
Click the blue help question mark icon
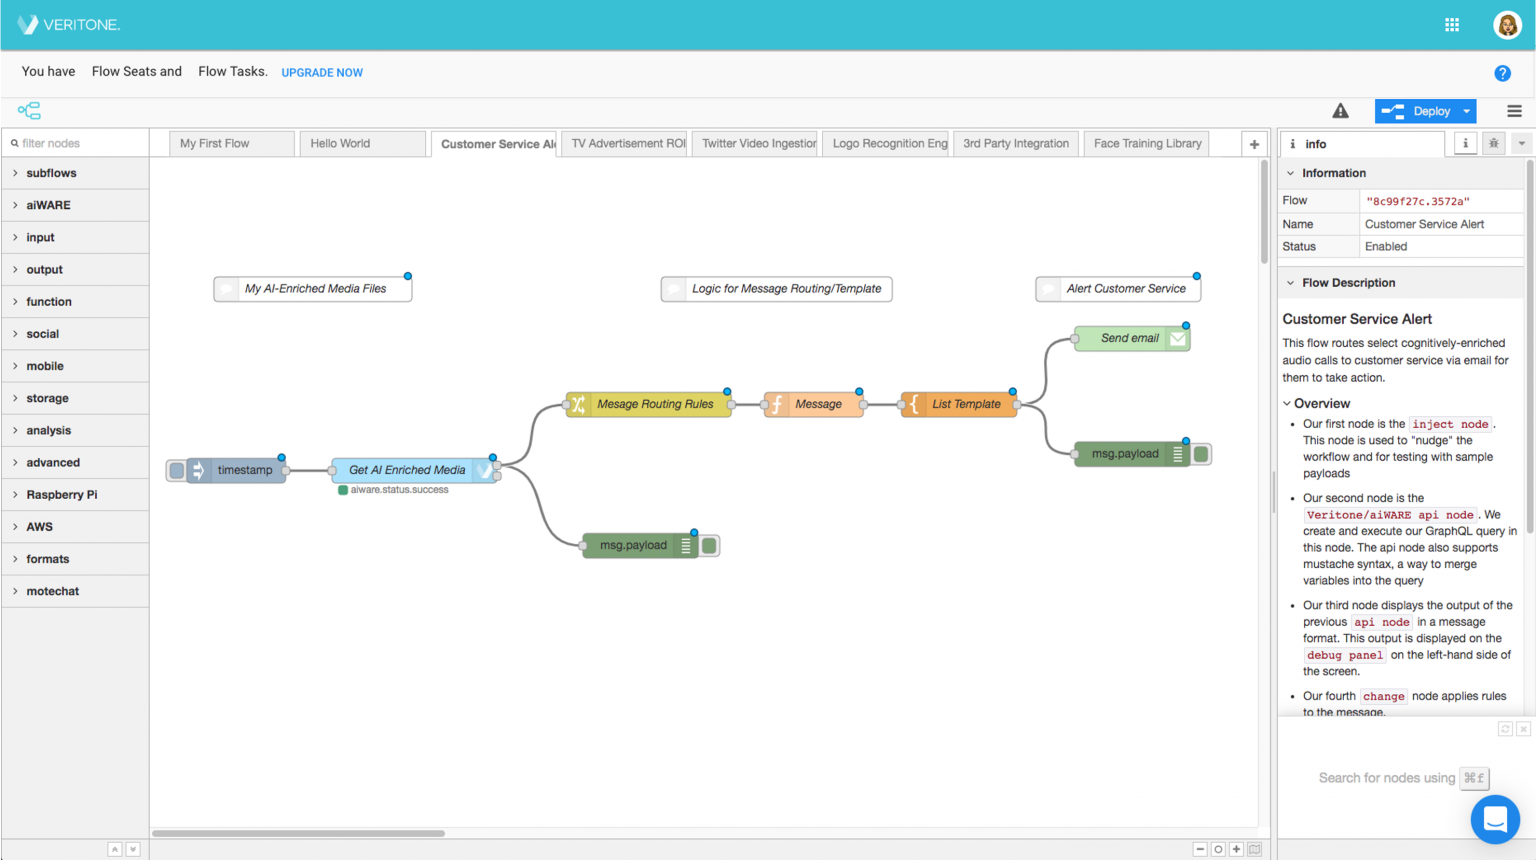(1502, 73)
